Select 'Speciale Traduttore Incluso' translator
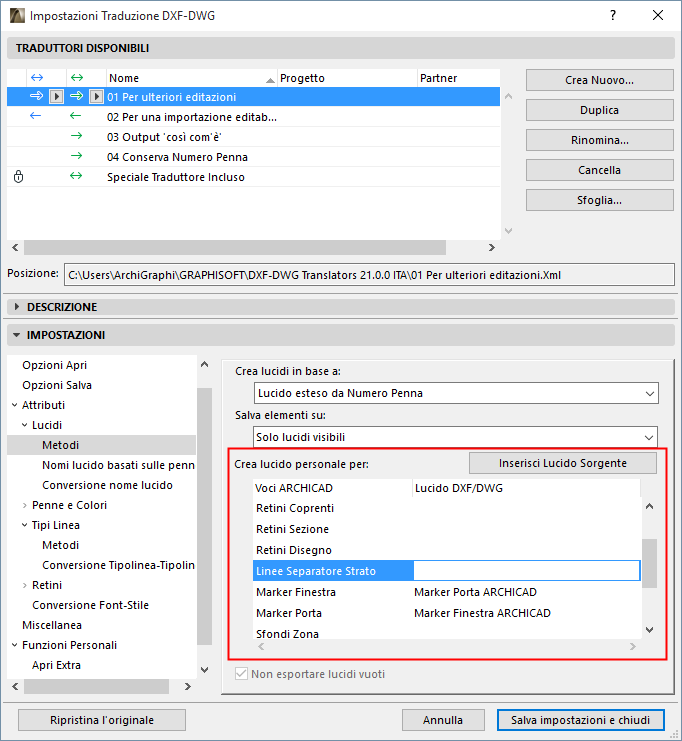682x741 pixels. (x=253, y=177)
